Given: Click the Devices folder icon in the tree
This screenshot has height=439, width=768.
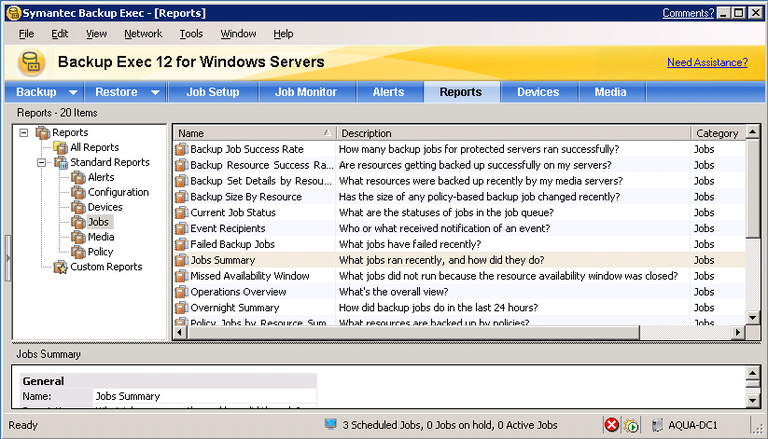Looking at the screenshot, I should pos(78,207).
